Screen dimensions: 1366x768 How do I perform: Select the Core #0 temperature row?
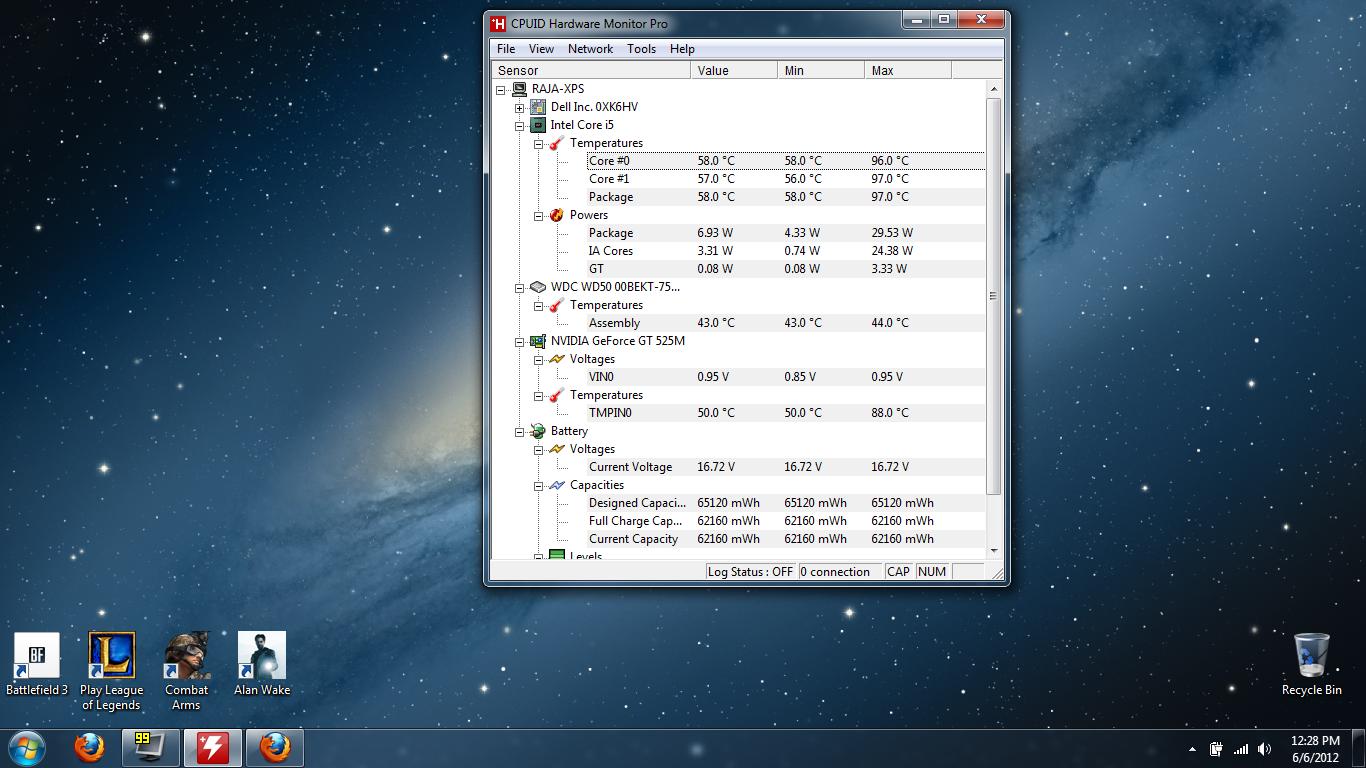(786, 161)
